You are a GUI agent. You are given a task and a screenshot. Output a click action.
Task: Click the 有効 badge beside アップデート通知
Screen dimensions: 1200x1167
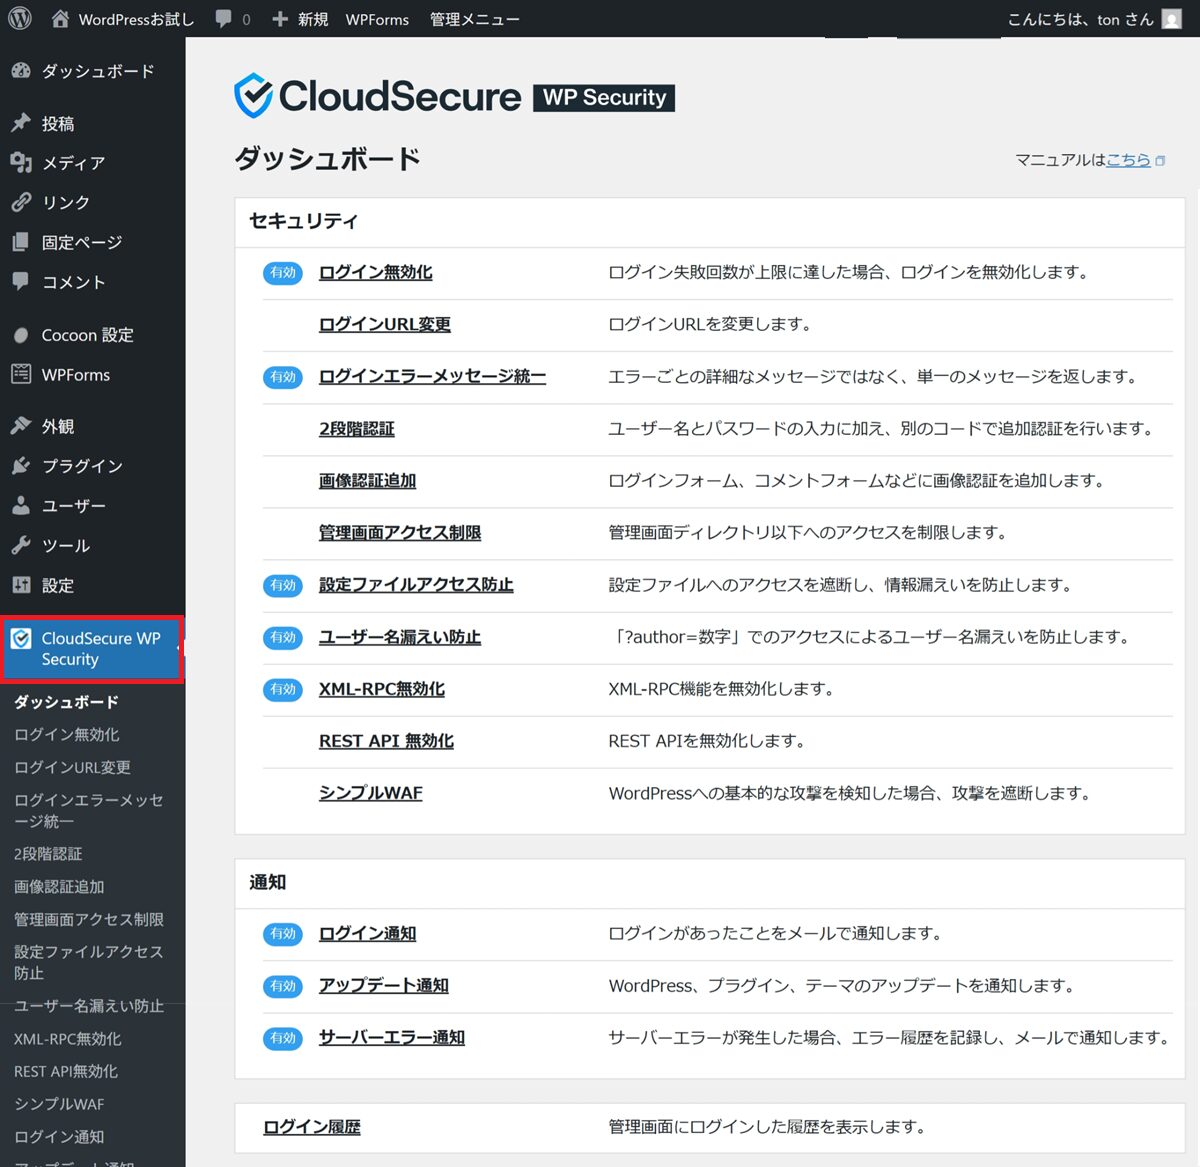(x=283, y=986)
